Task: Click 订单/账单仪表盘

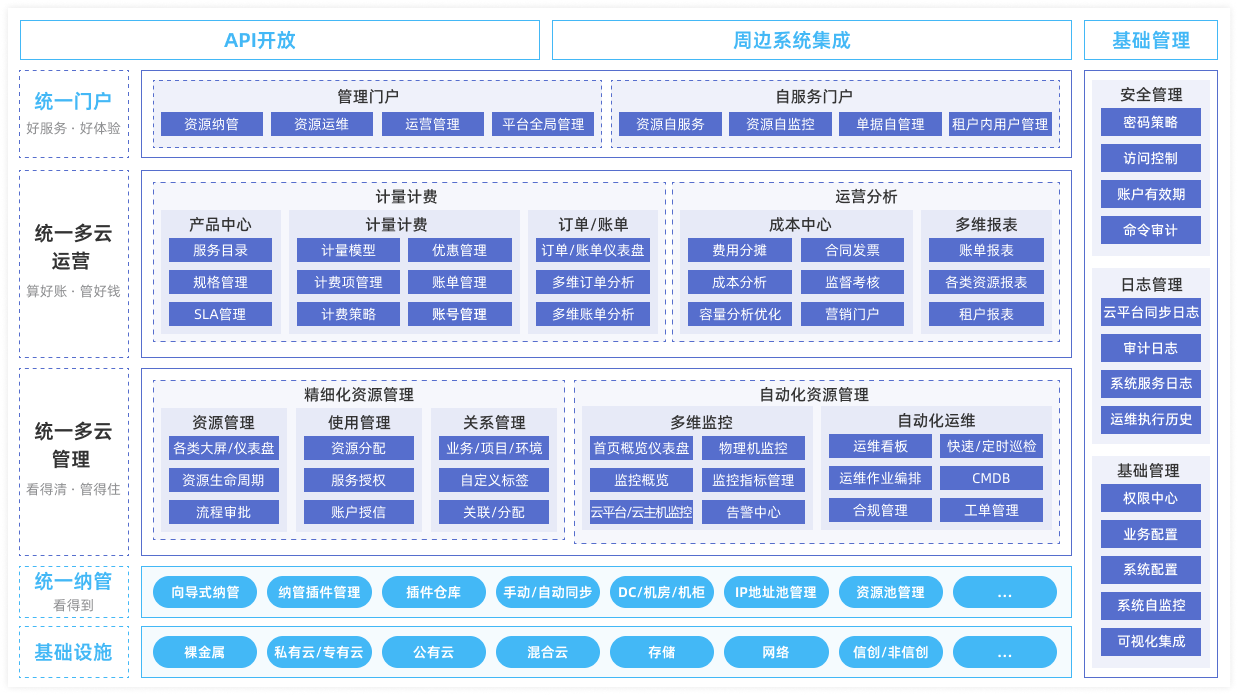Action: (595, 250)
